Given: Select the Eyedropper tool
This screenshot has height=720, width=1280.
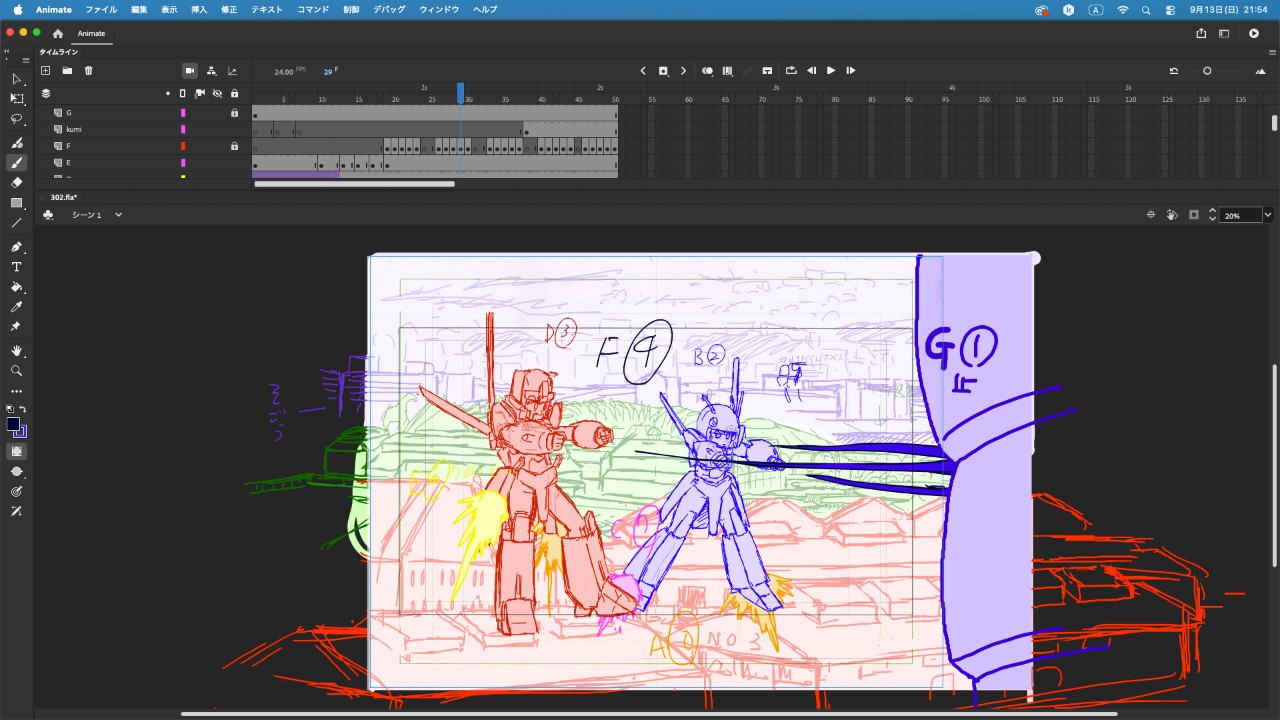Looking at the screenshot, I should click(x=16, y=307).
